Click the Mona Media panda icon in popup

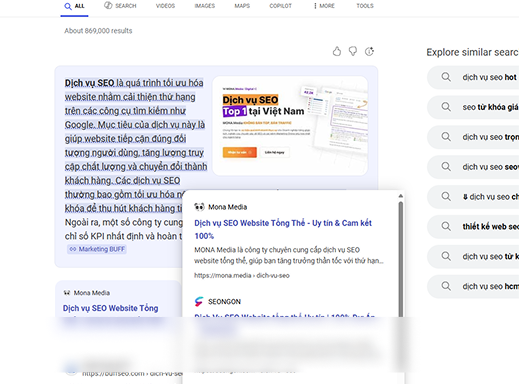[x=199, y=207]
